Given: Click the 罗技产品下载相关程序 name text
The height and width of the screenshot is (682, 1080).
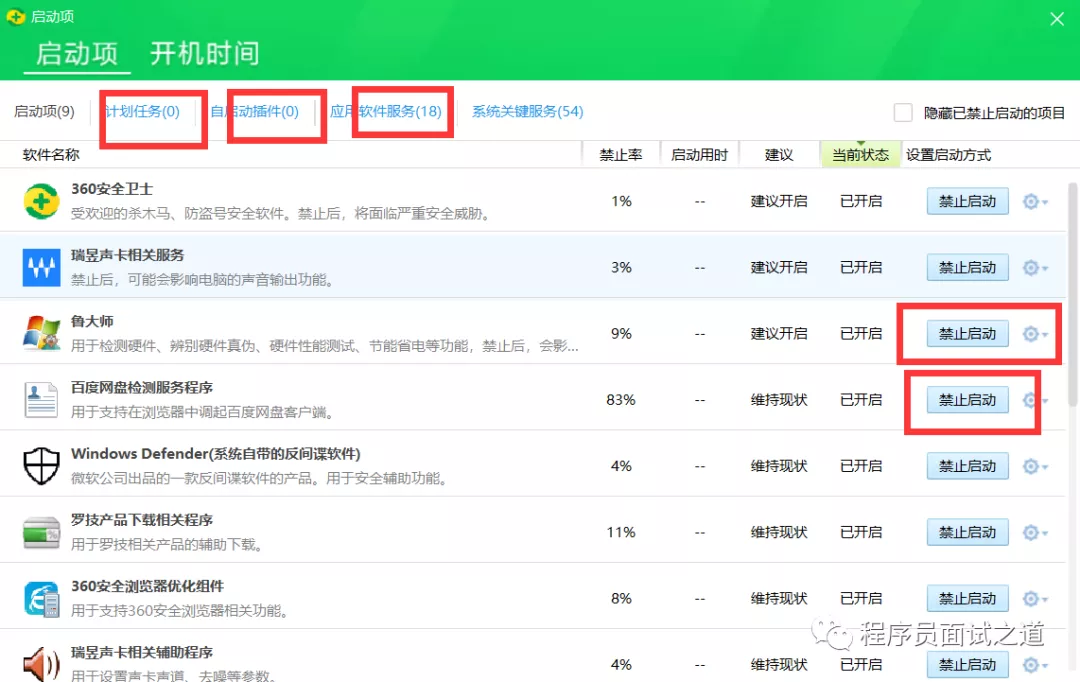Looking at the screenshot, I should [x=142, y=520].
